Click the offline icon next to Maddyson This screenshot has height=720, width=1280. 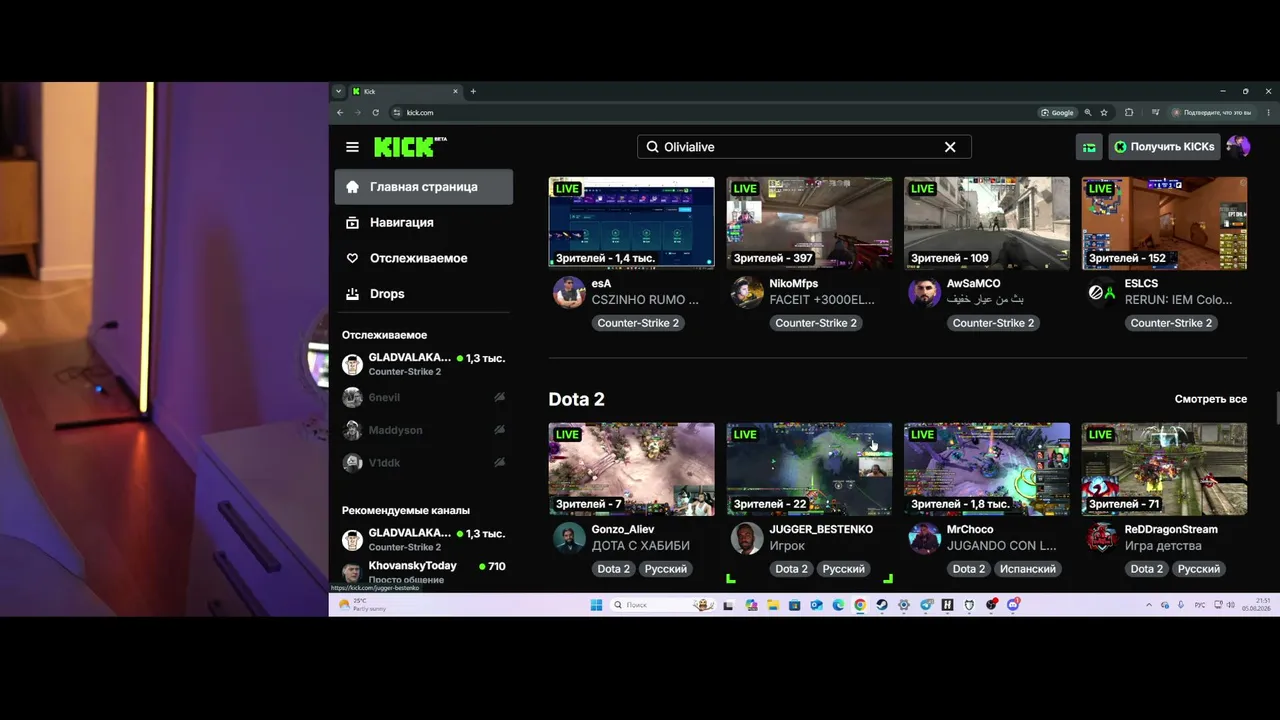click(x=499, y=430)
